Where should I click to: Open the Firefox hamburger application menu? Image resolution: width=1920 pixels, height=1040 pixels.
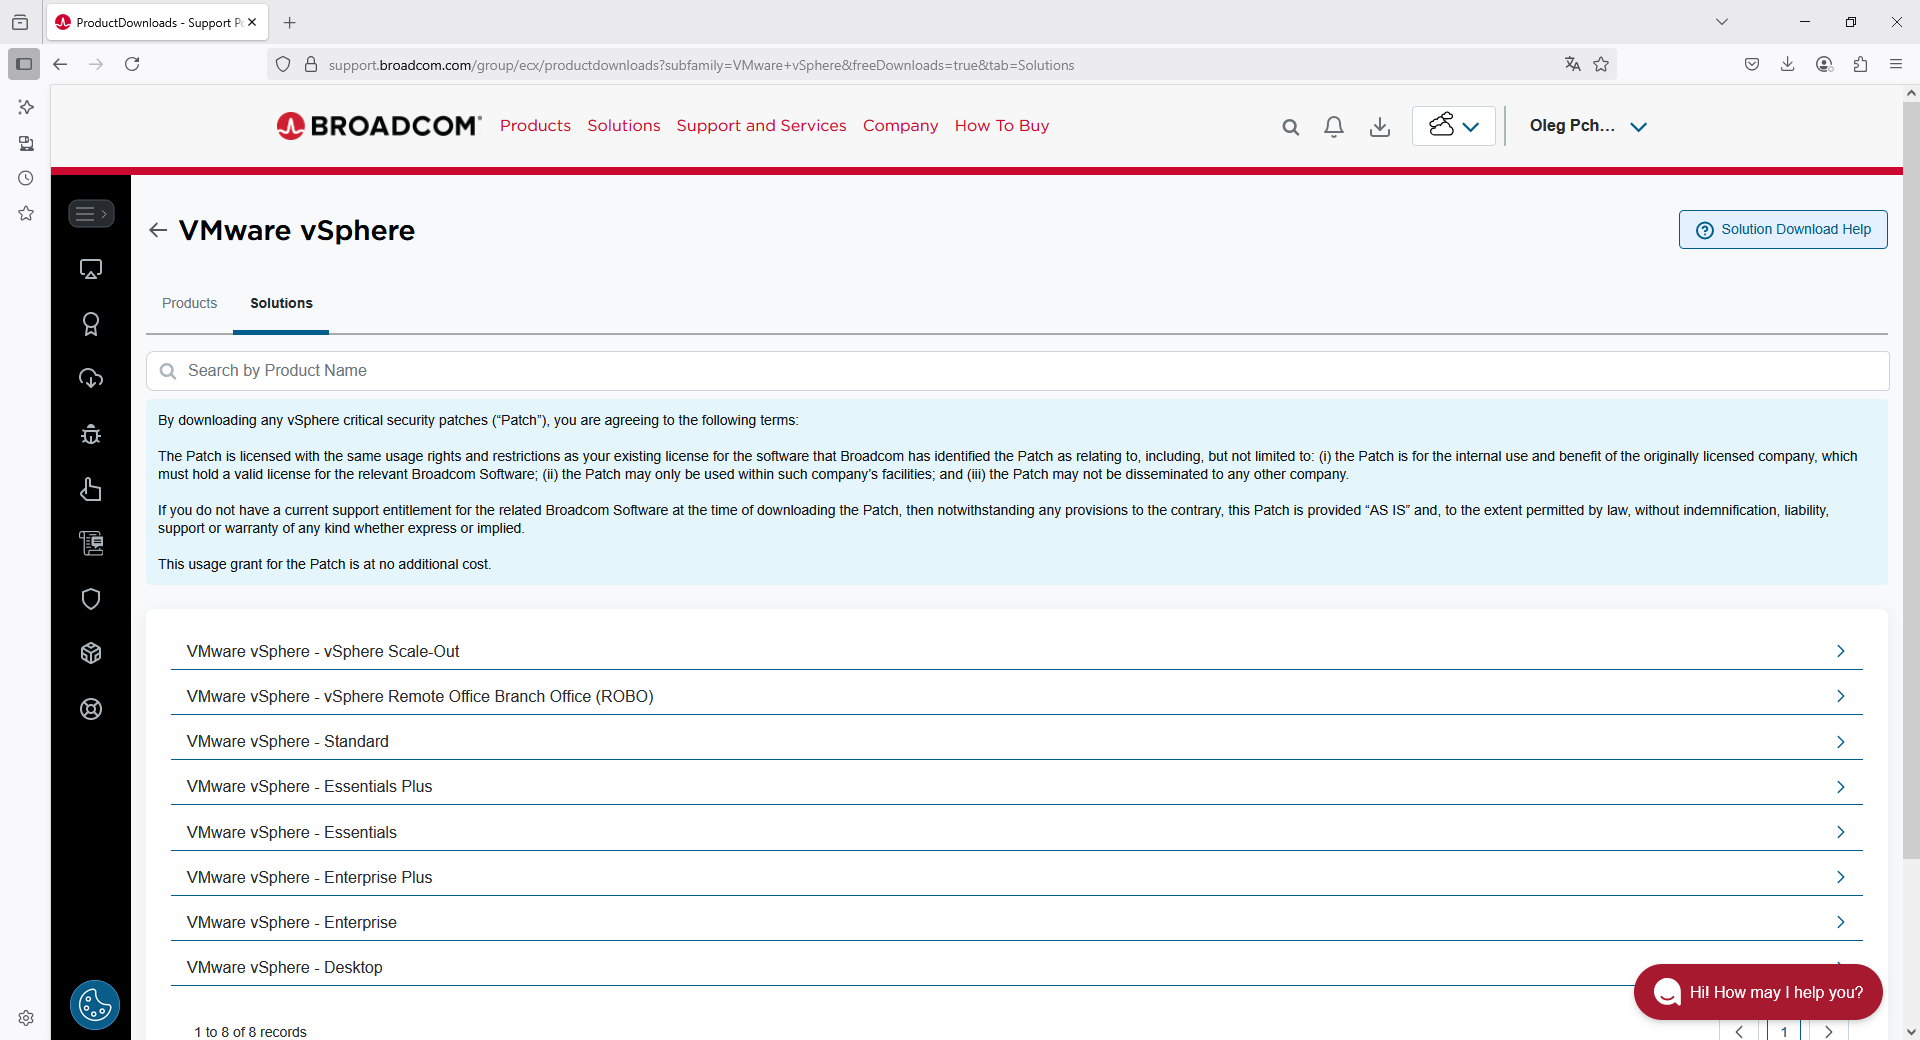point(1896,64)
